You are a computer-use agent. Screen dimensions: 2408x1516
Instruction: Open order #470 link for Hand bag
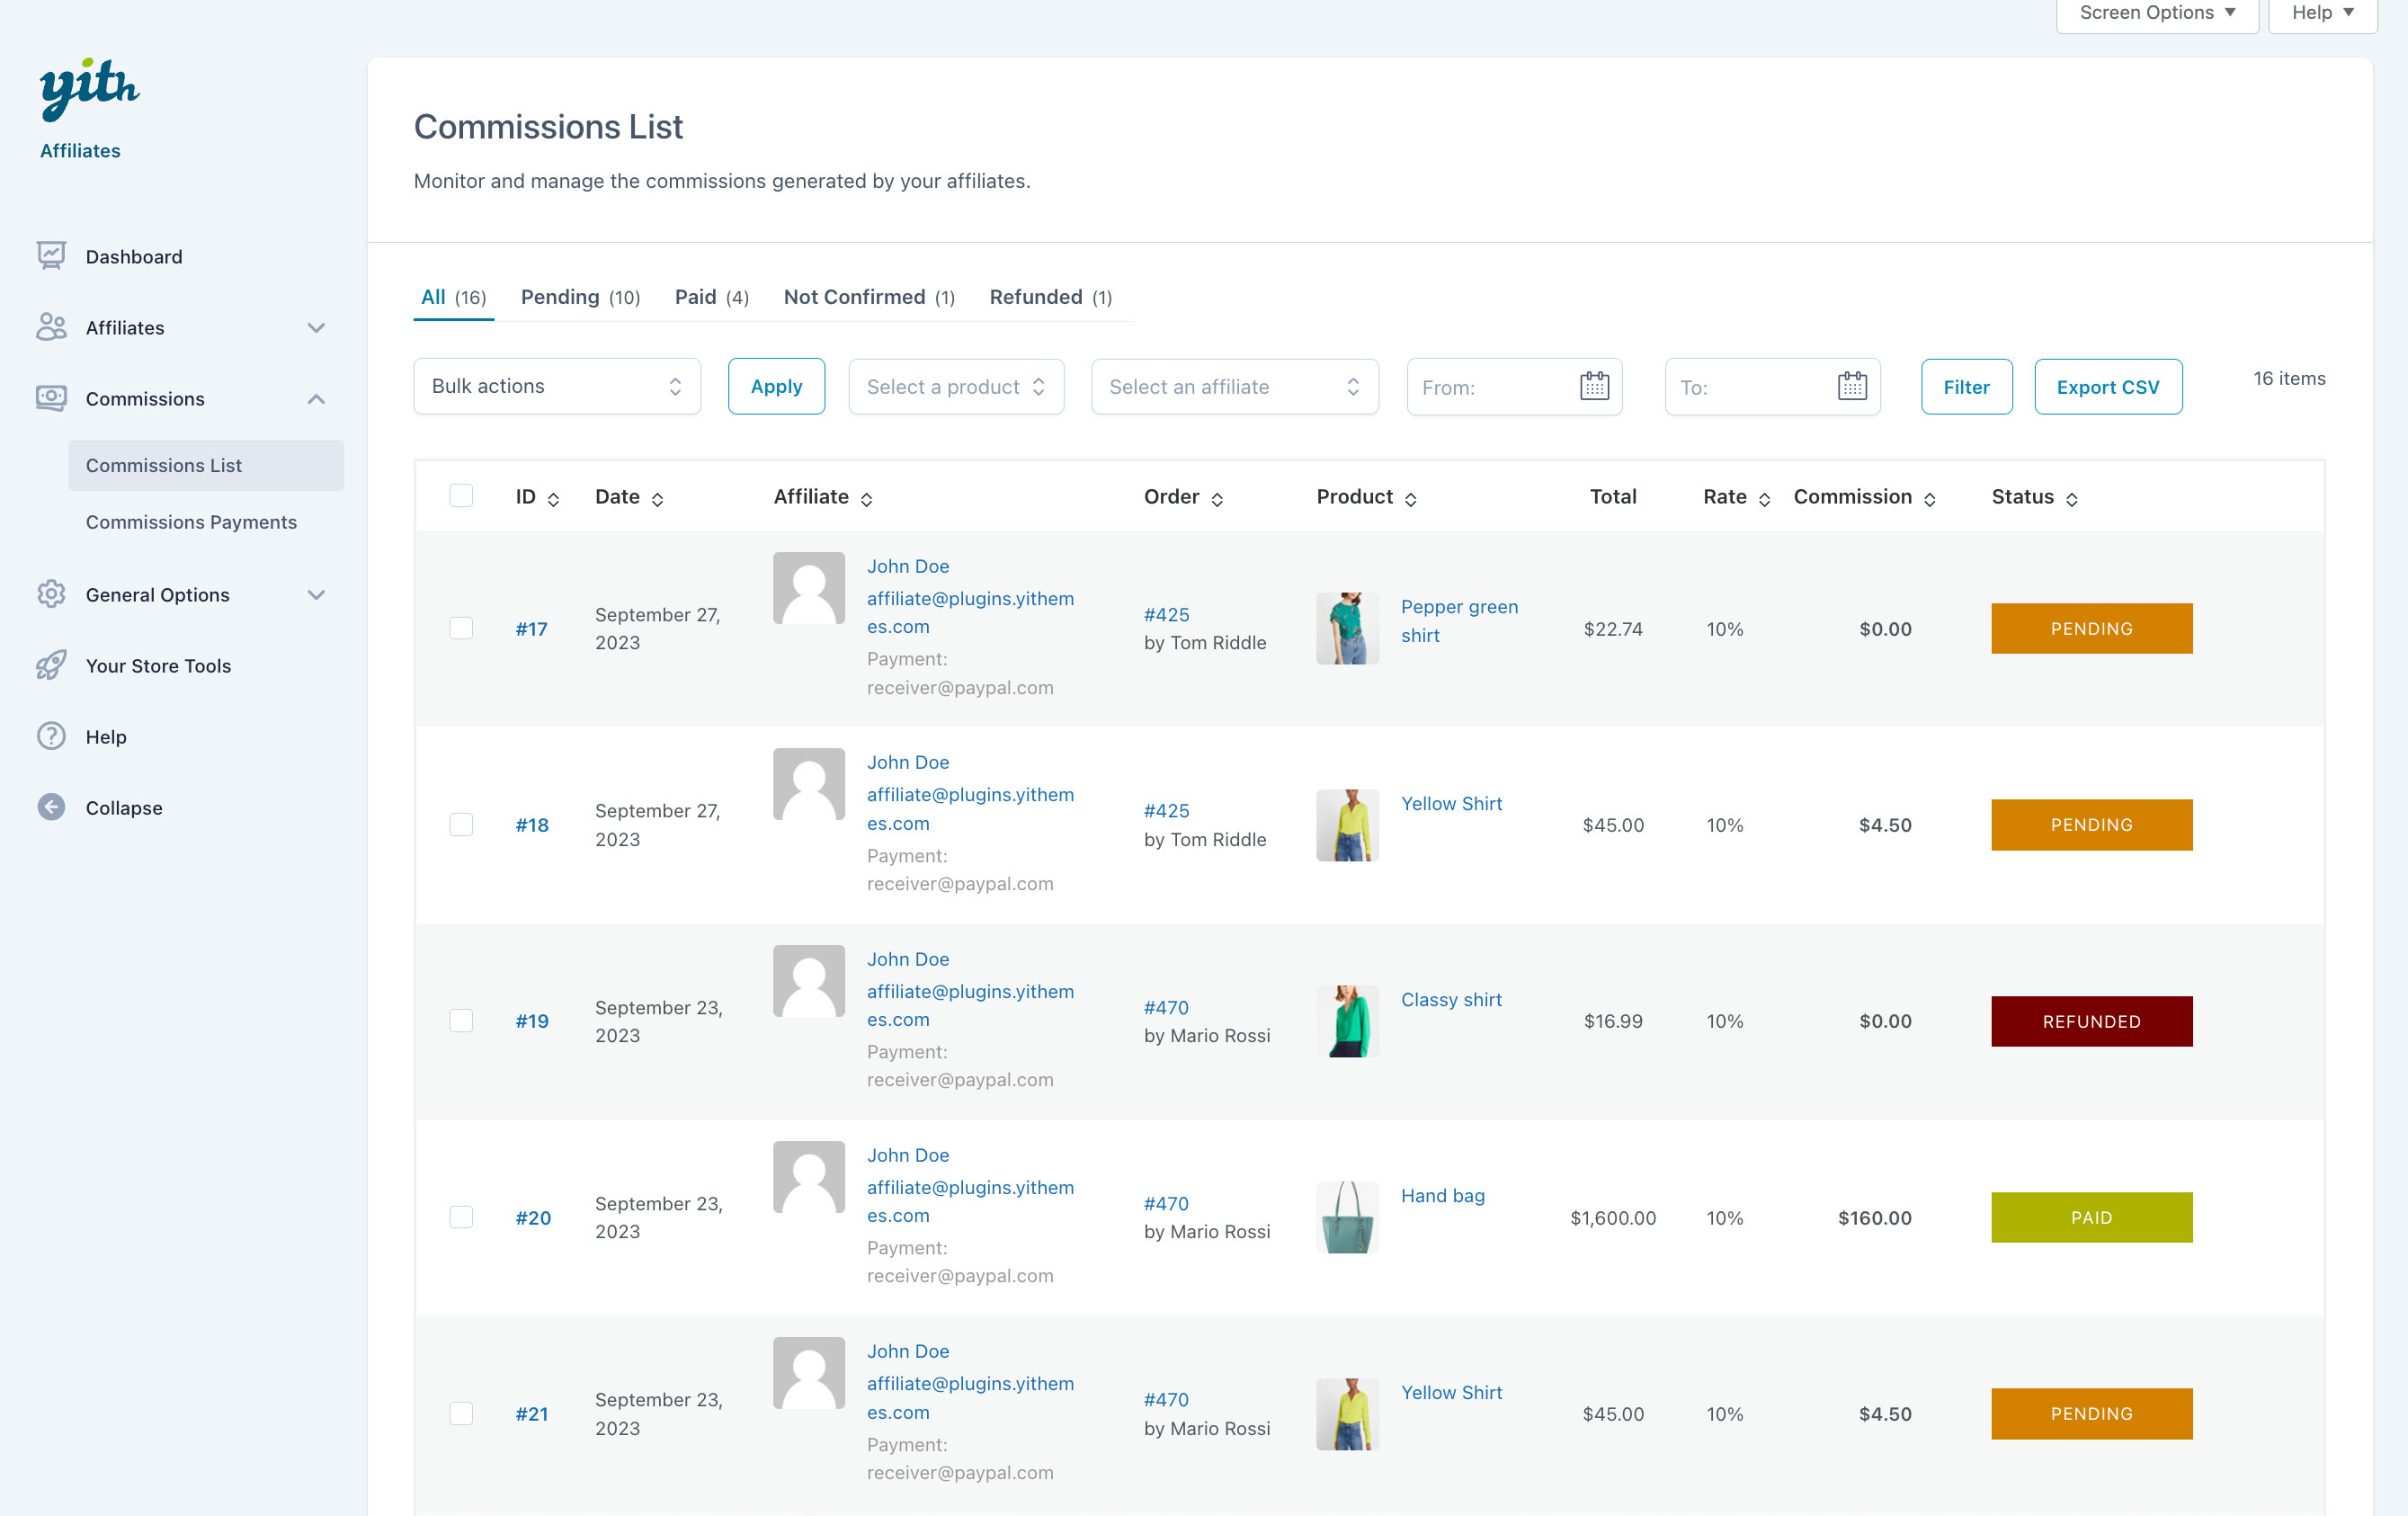pyautogui.click(x=1166, y=1203)
